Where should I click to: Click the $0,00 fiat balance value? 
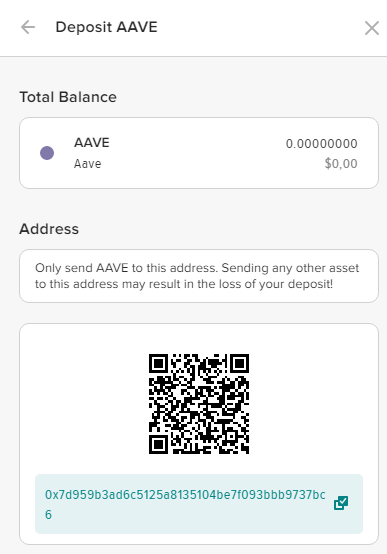[341, 164]
